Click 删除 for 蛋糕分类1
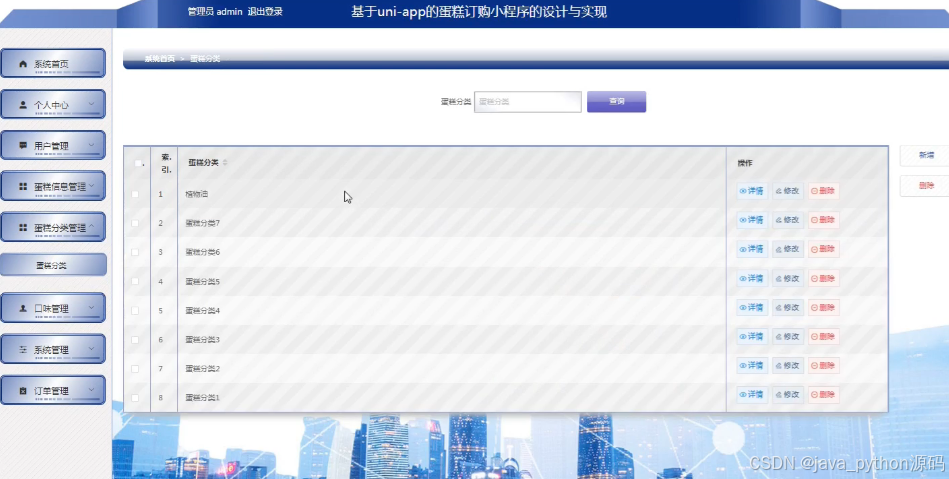This screenshot has height=479, width=949. click(824, 395)
